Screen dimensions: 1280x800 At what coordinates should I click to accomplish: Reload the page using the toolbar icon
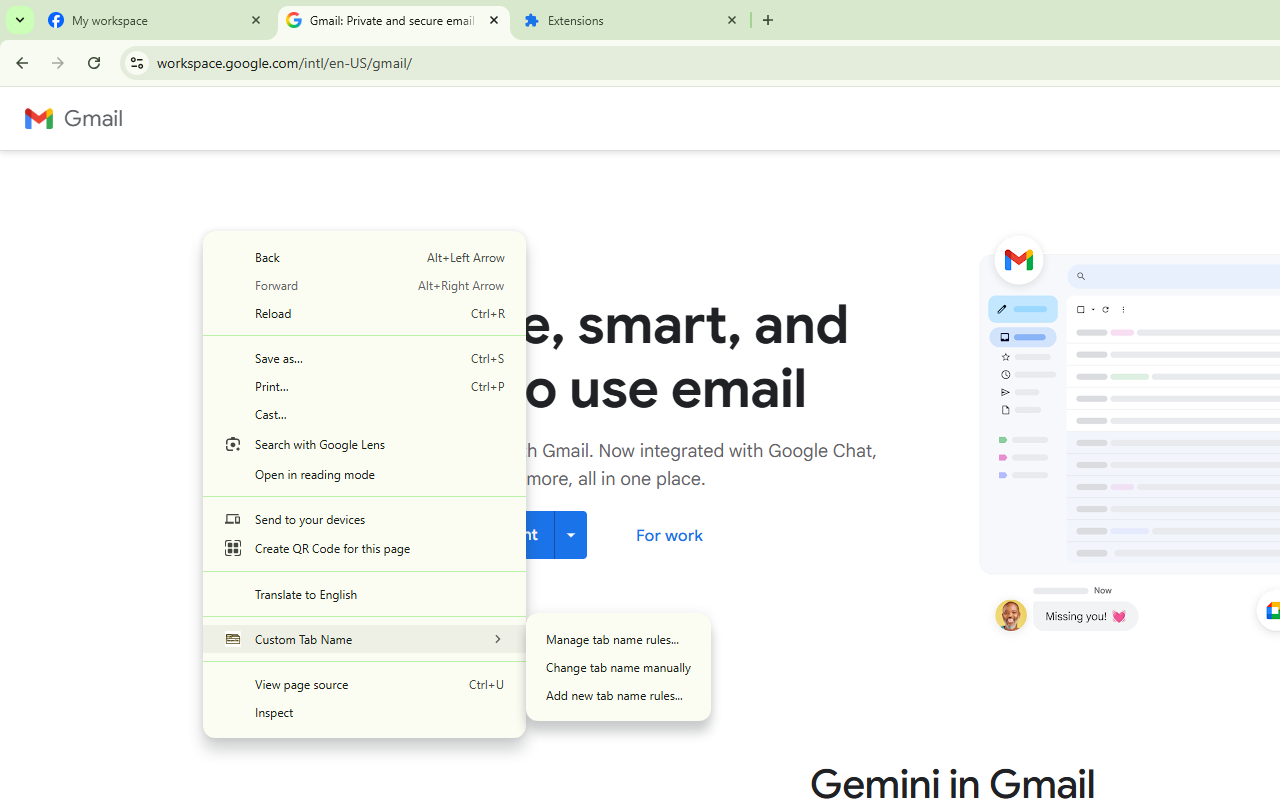click(x=93, y=62)
